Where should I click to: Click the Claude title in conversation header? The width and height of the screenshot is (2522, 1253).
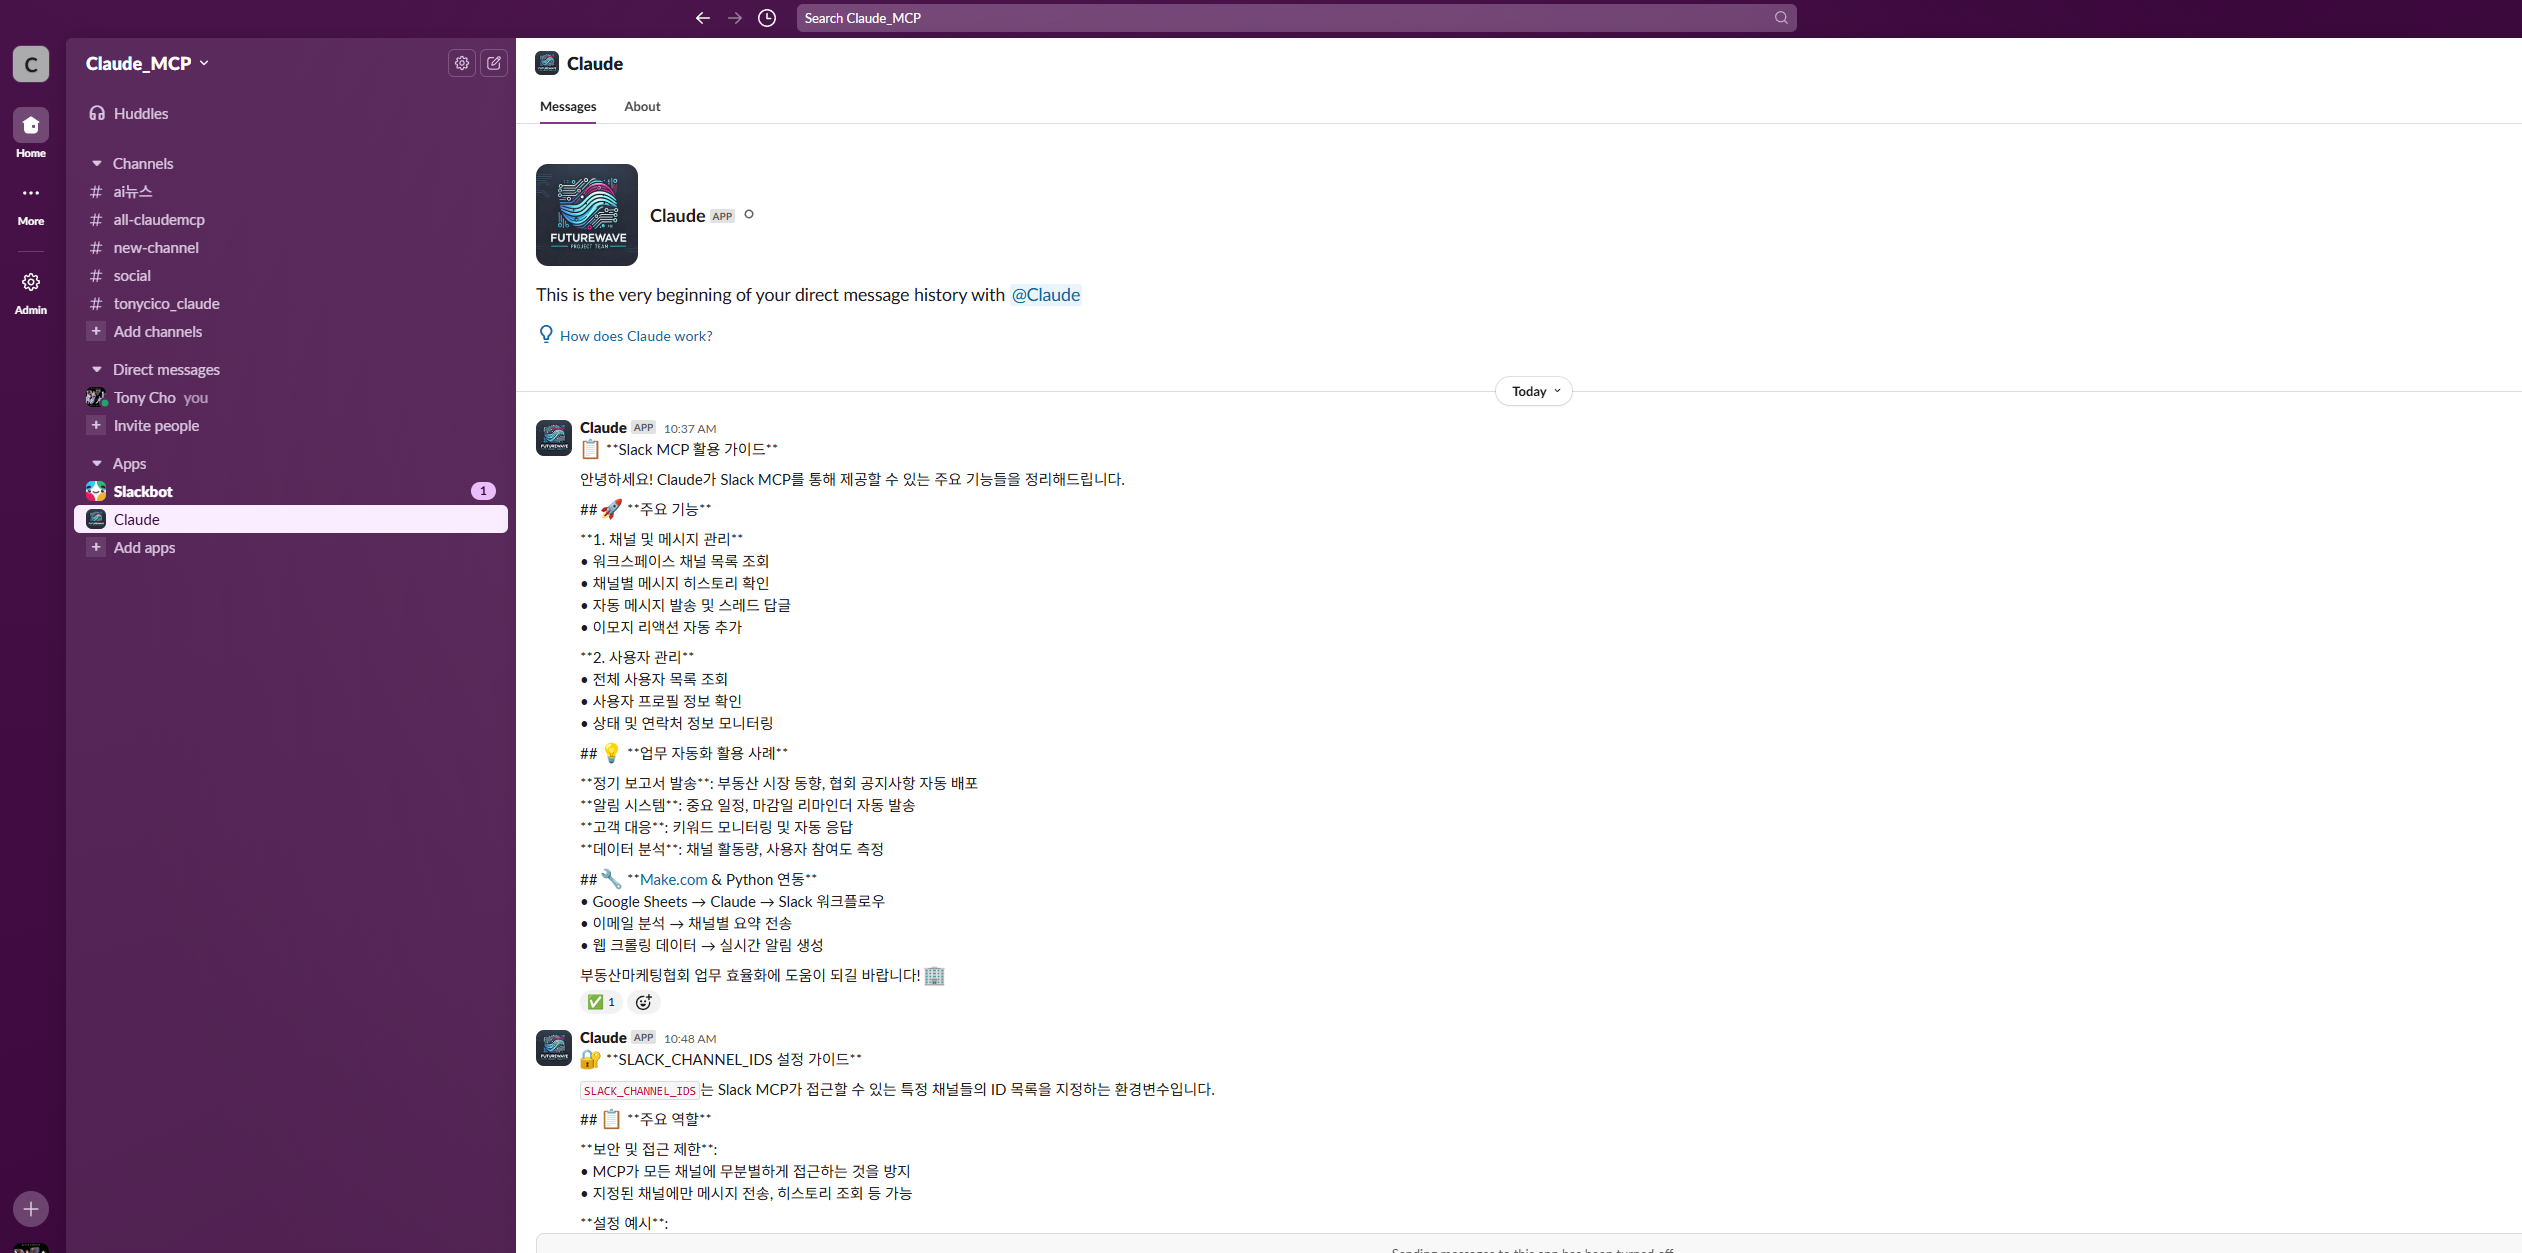point(595,63)
